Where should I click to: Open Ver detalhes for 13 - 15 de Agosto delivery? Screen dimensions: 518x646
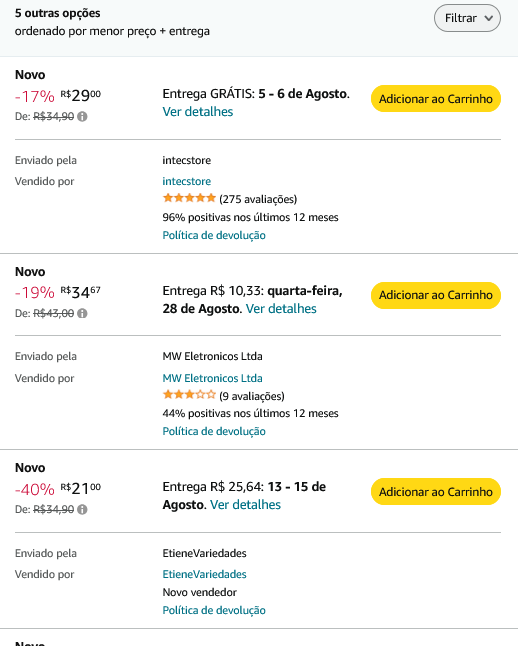coord(245,505)
